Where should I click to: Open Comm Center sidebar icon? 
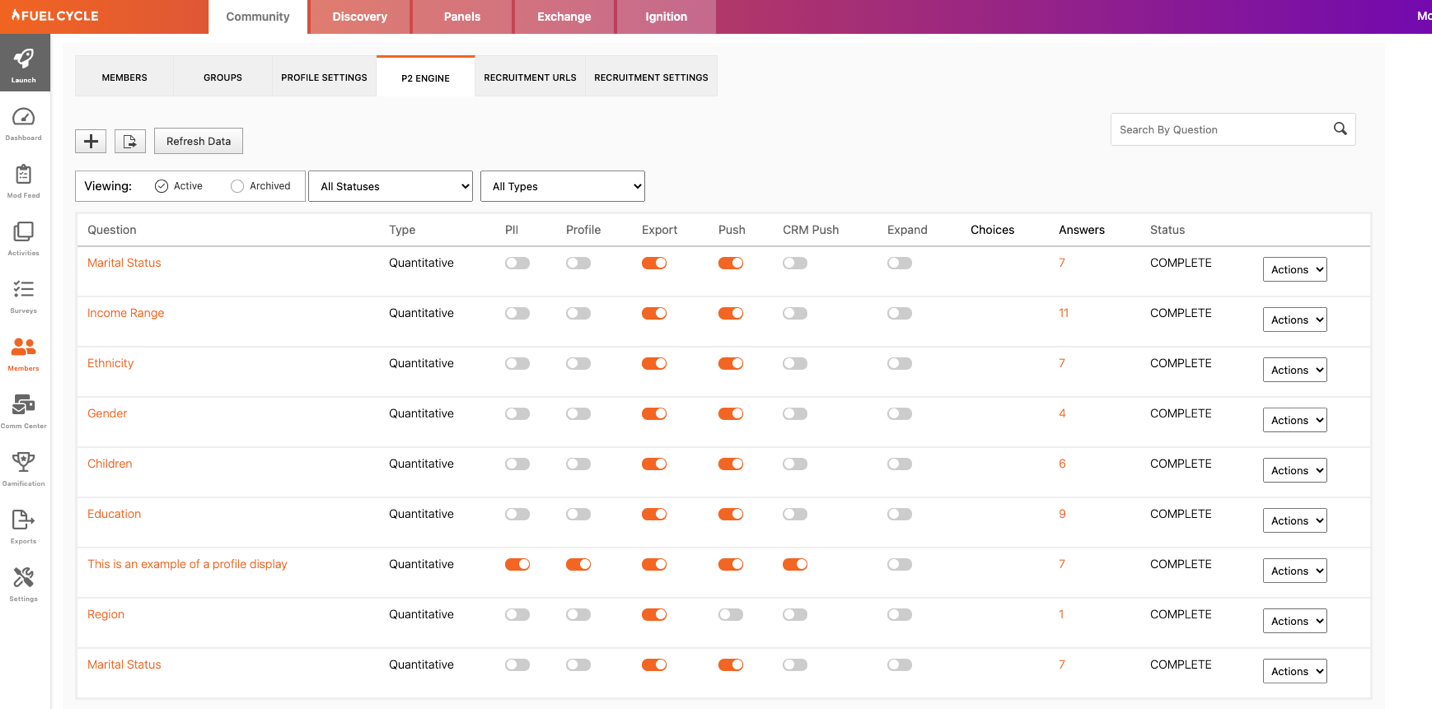(x=24, y=411)
